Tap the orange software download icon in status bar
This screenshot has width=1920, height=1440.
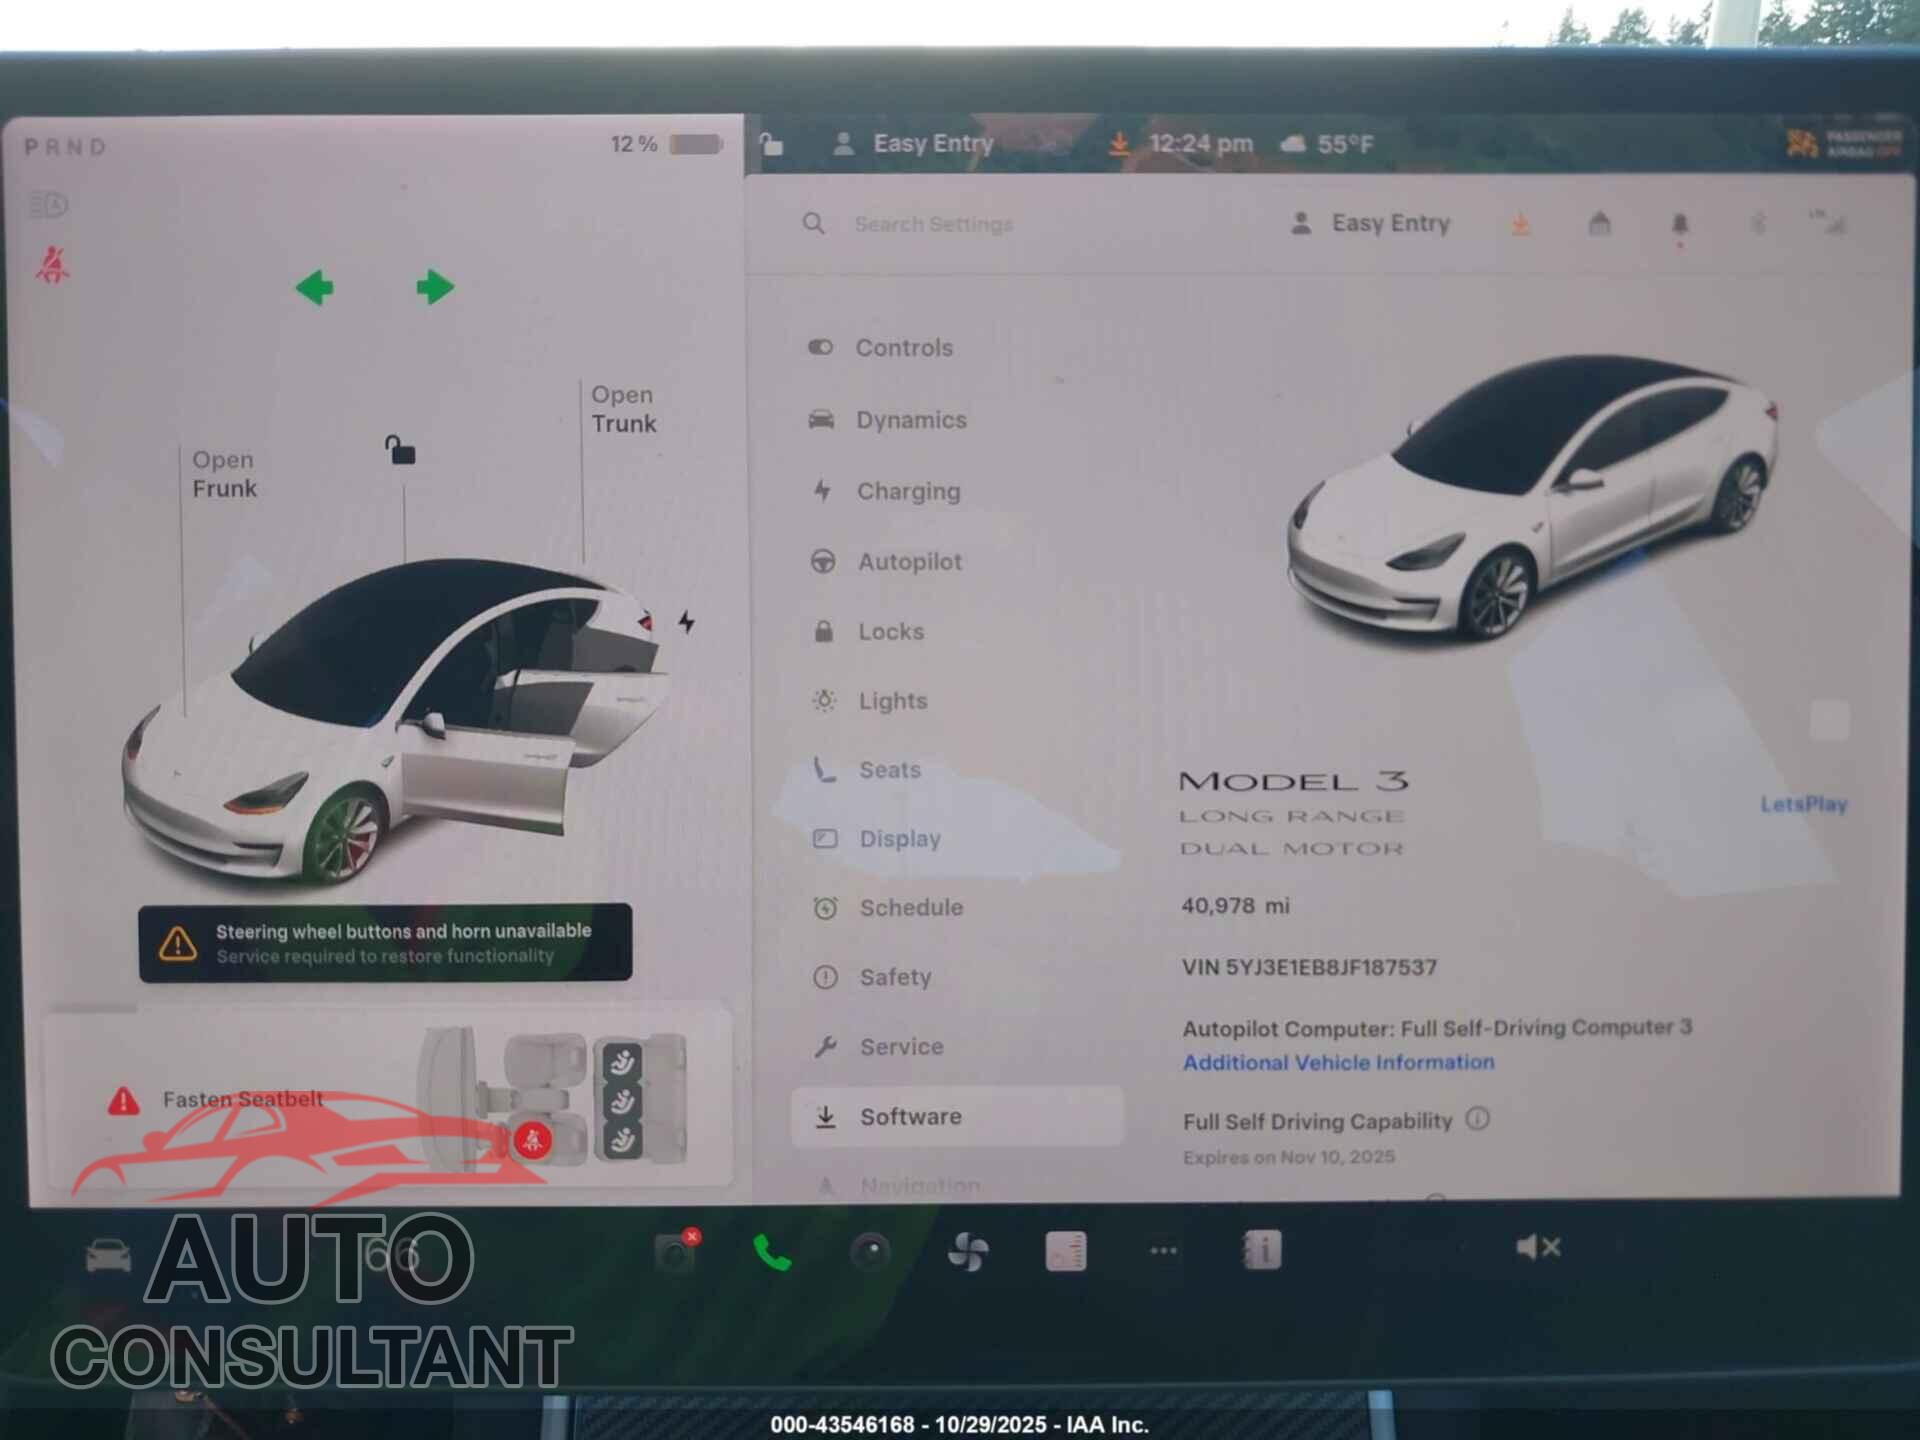[1119, 144]
